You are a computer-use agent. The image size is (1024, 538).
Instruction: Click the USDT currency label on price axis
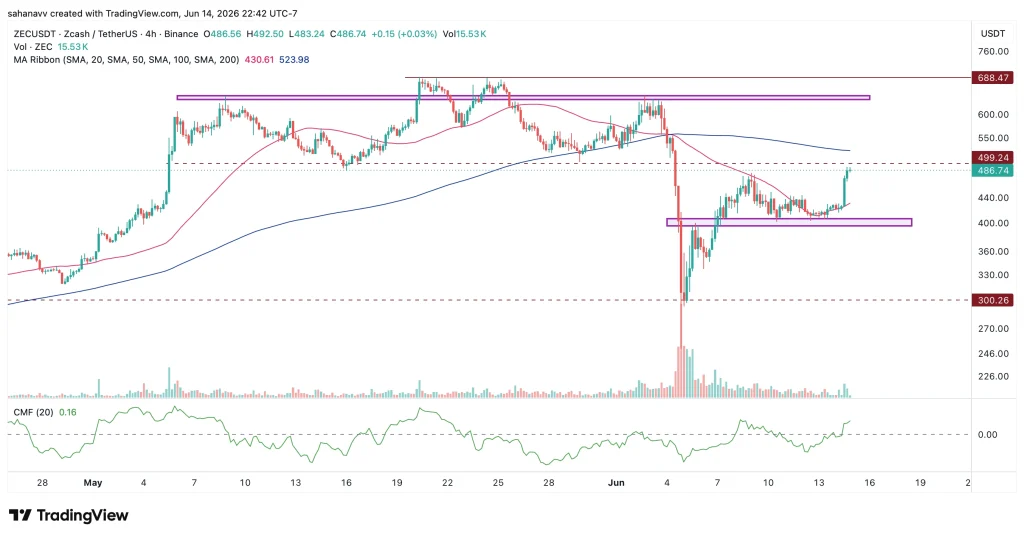tap(993, 33)
